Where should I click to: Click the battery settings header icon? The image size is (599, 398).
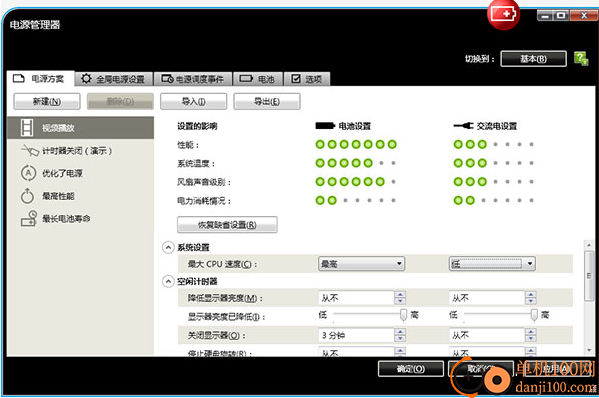click(325, 126)
